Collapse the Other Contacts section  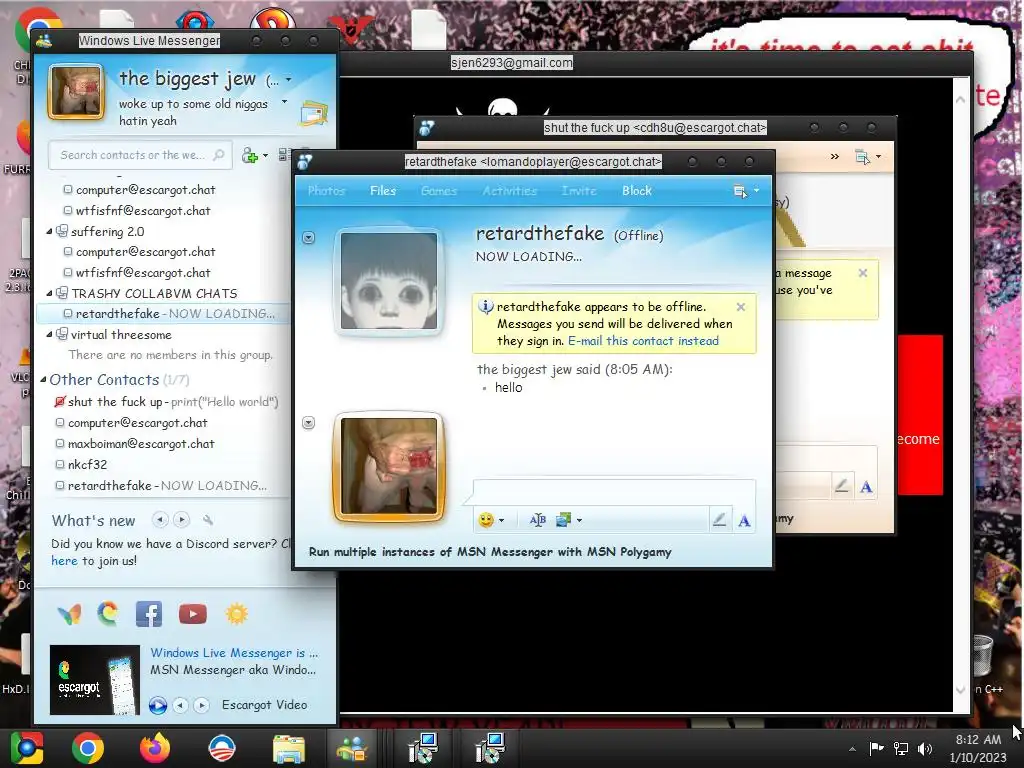pos(43,379)
